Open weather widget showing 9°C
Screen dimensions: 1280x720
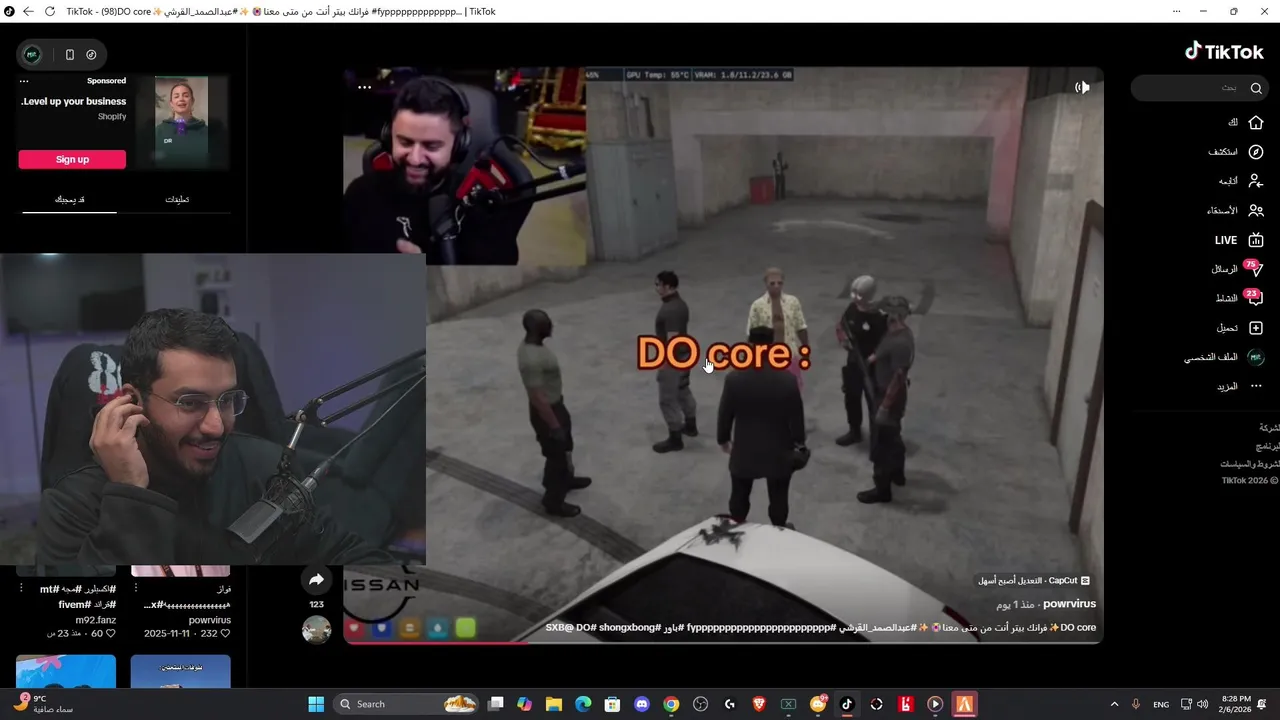pyautogui.click(x=44, y=704)
